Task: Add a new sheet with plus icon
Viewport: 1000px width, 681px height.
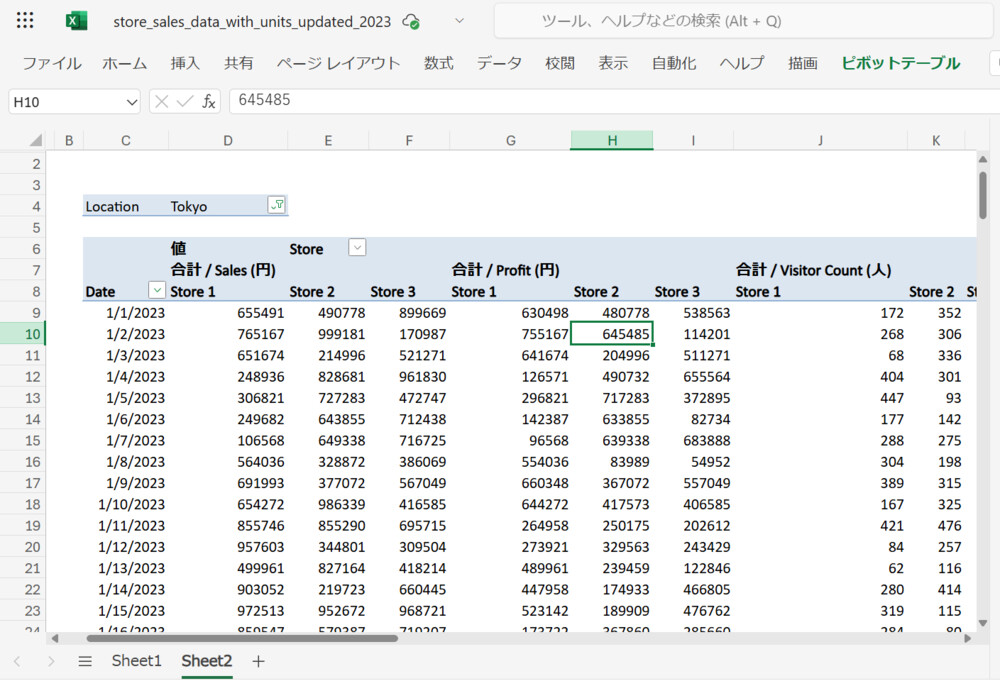Action: coord(258,661)
